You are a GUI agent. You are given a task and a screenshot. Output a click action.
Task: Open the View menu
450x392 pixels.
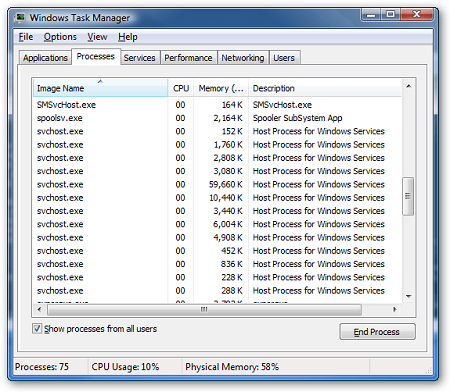97,37
